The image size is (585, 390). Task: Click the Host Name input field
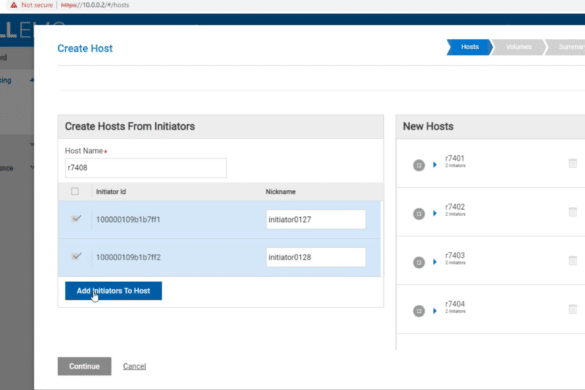[x=146, y=168]
